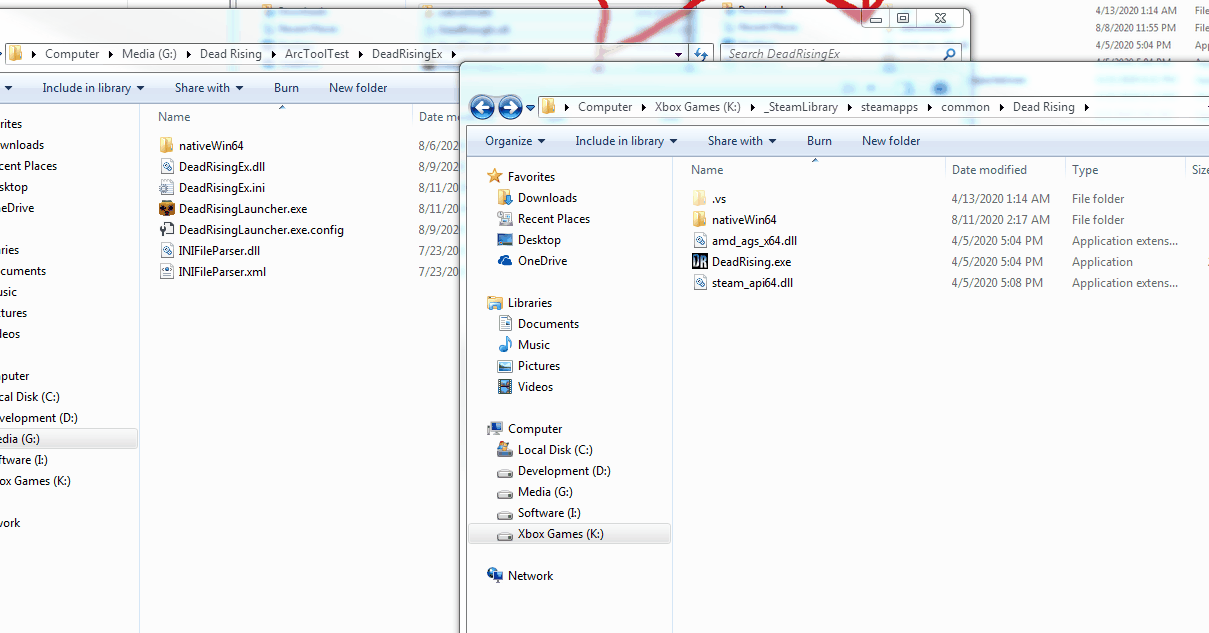Open Share with menu in DeadRisingEx window
The height and width of the screenshot is (633, 1209).
tap(209, 88)
